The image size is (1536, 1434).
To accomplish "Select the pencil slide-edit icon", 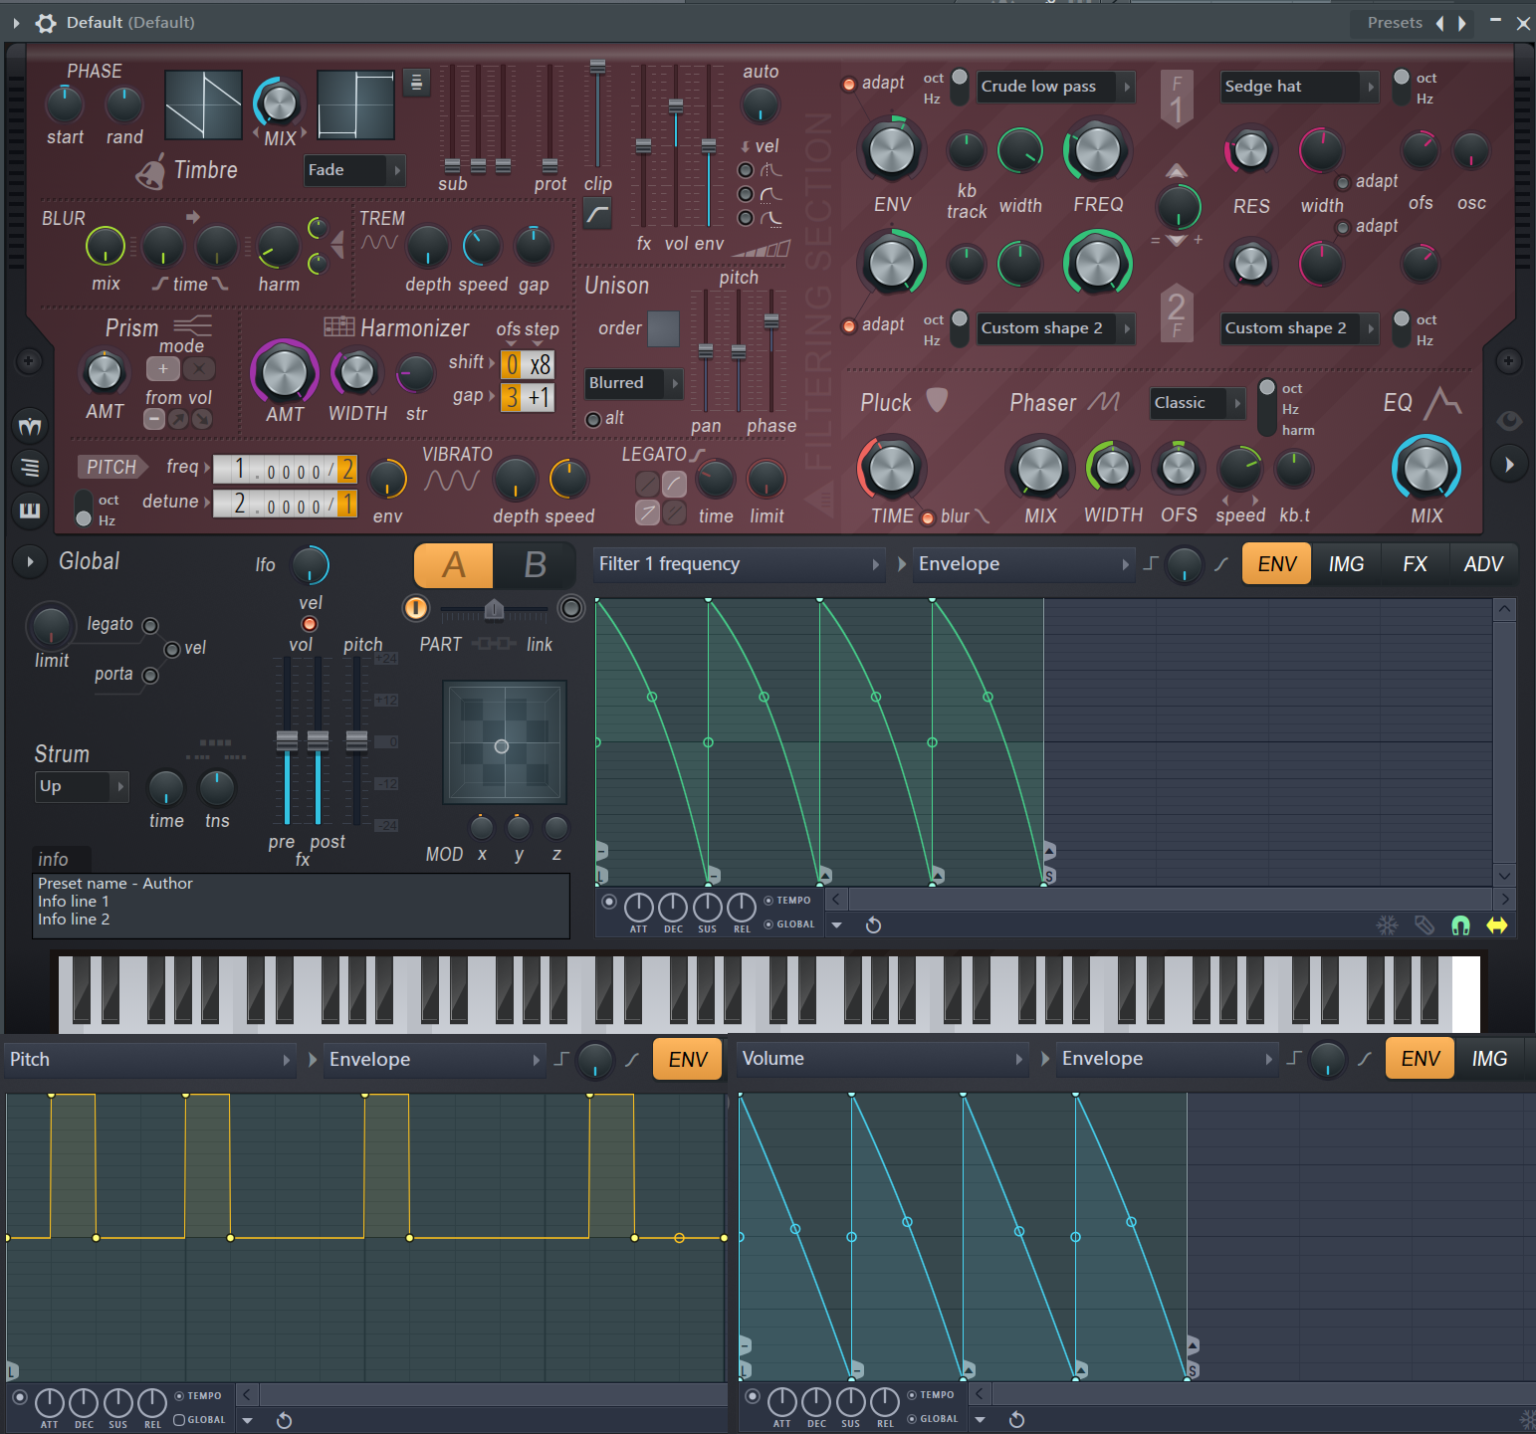I will tap(1423, 926).
